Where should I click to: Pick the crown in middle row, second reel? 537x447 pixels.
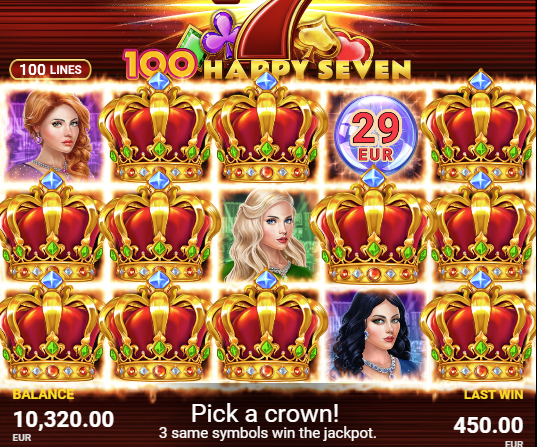pyautogui.click(x=159, y=228)
